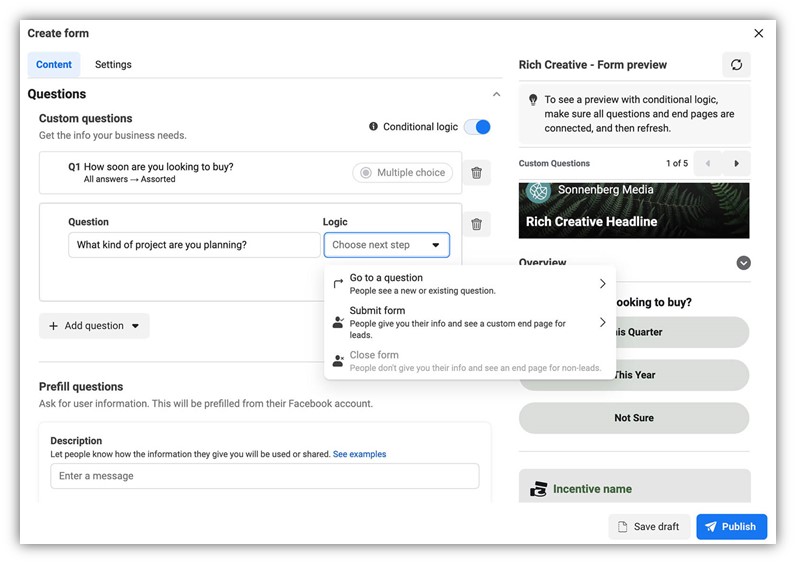The image size is (796, 564).
Task: Click the Publish button
Action: [732, 526]
